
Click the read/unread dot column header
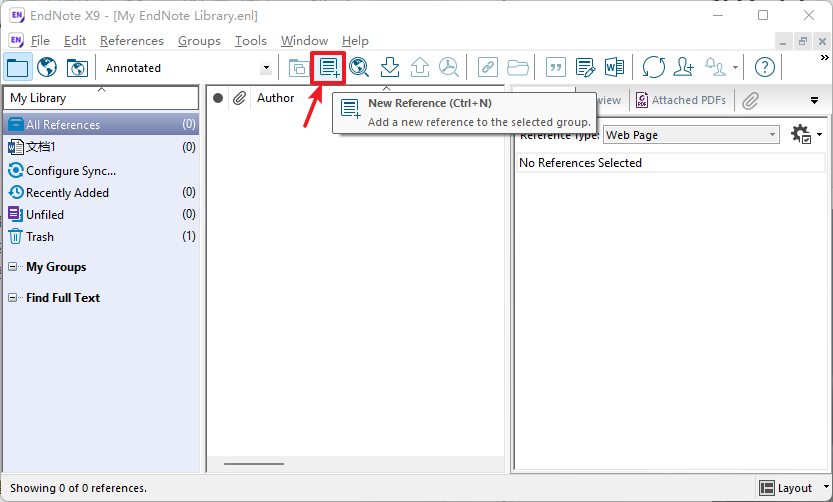pyautogui.click(x=218, y=98)
